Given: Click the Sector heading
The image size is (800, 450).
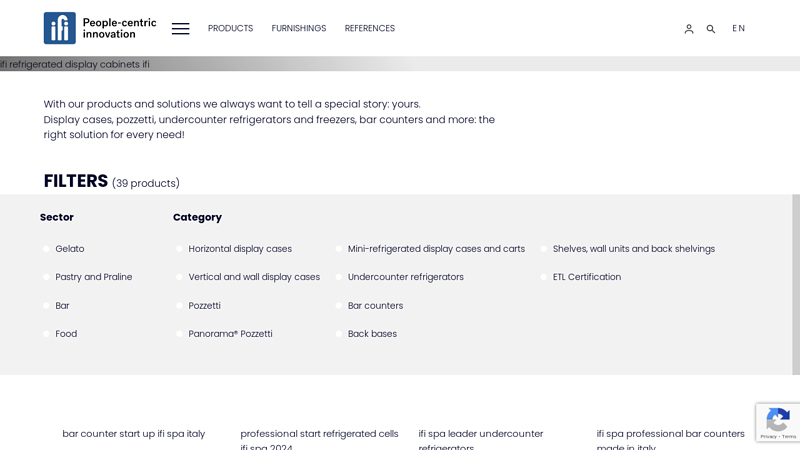Looking at the screenshot, I should click(x=57, y=217).
